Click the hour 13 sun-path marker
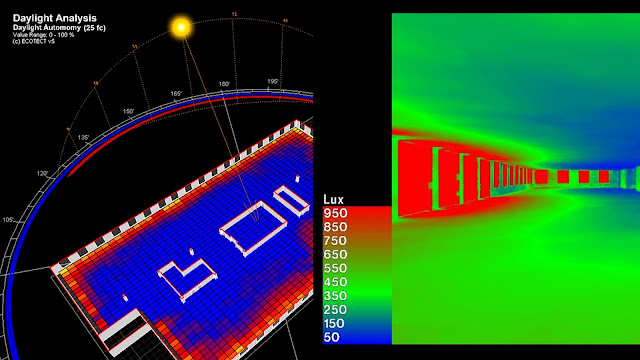The image size is (640, 360). pos(234,15)
